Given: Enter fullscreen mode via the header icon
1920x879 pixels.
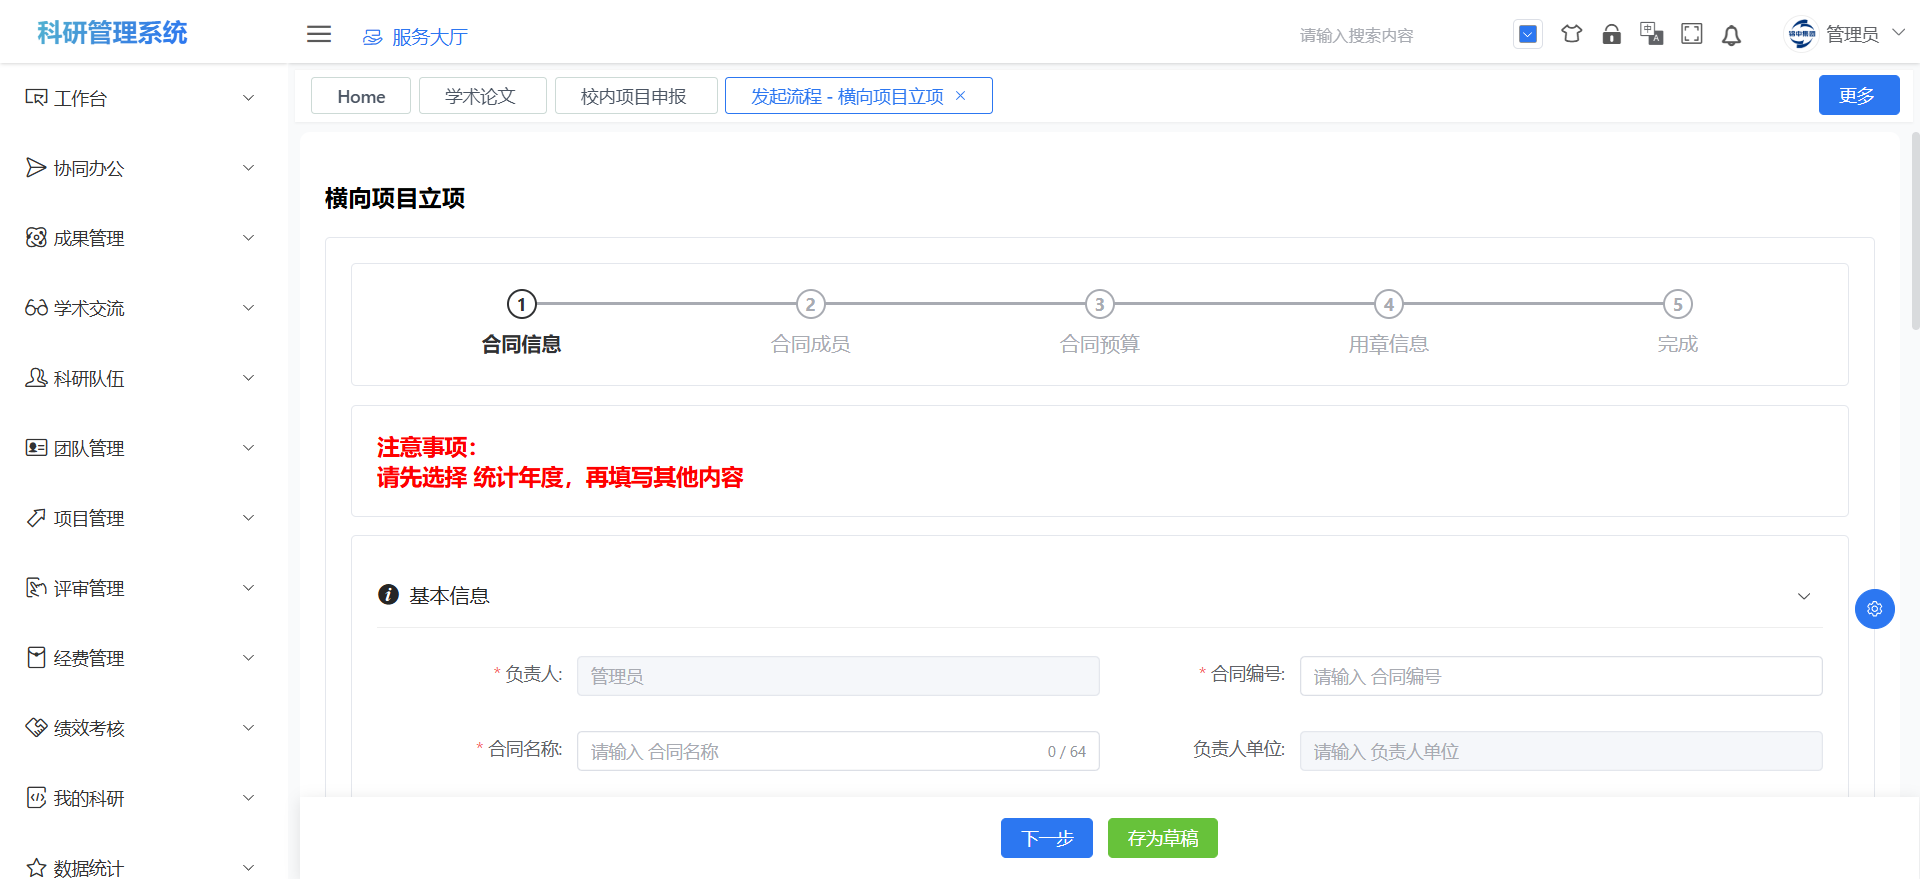Looking at the screenshot, I should (x=1691, y=34).
